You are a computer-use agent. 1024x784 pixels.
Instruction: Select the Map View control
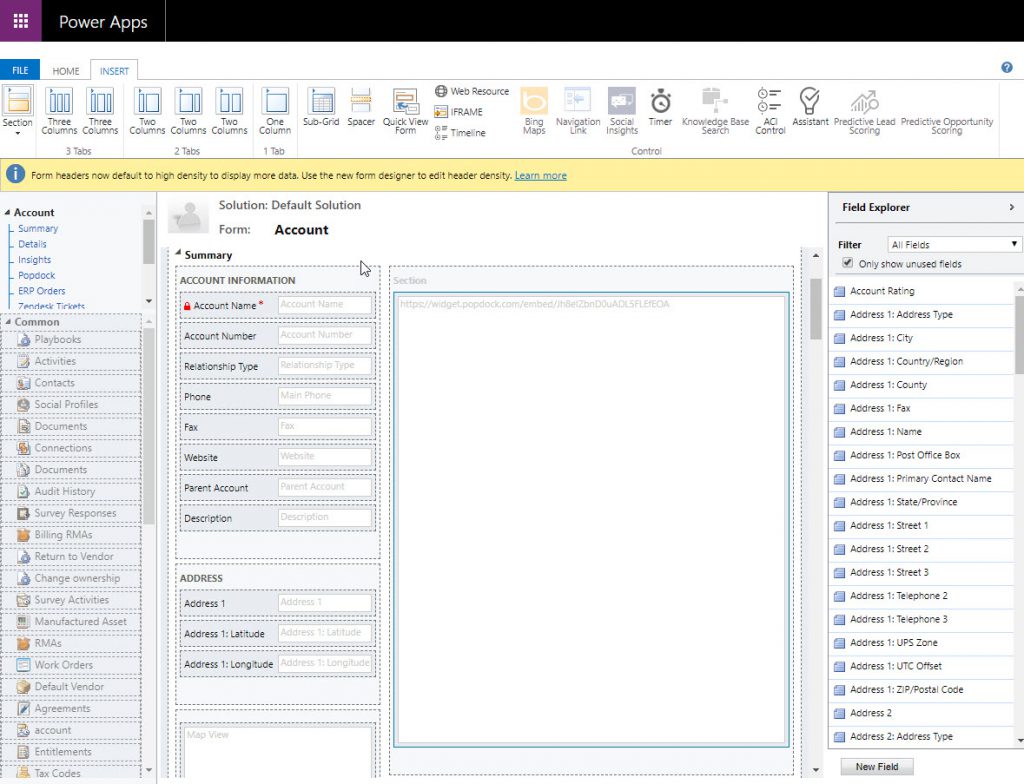coord(279,750)
